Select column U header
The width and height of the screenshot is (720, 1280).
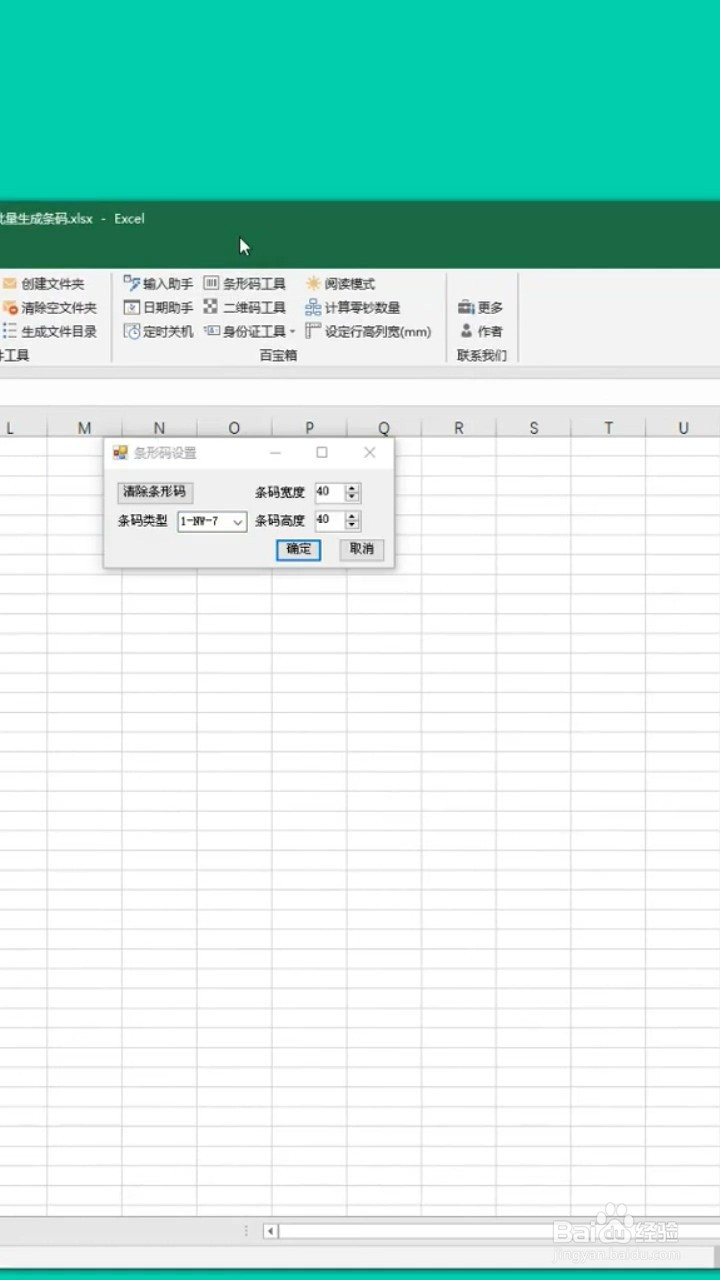tap(683, 428)
